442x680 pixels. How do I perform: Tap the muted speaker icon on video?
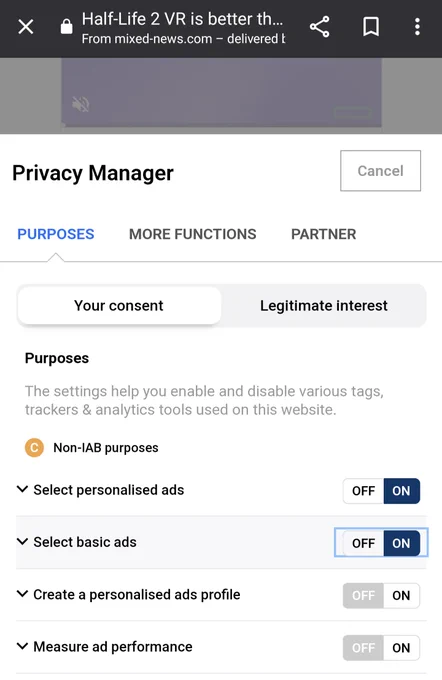81,104
